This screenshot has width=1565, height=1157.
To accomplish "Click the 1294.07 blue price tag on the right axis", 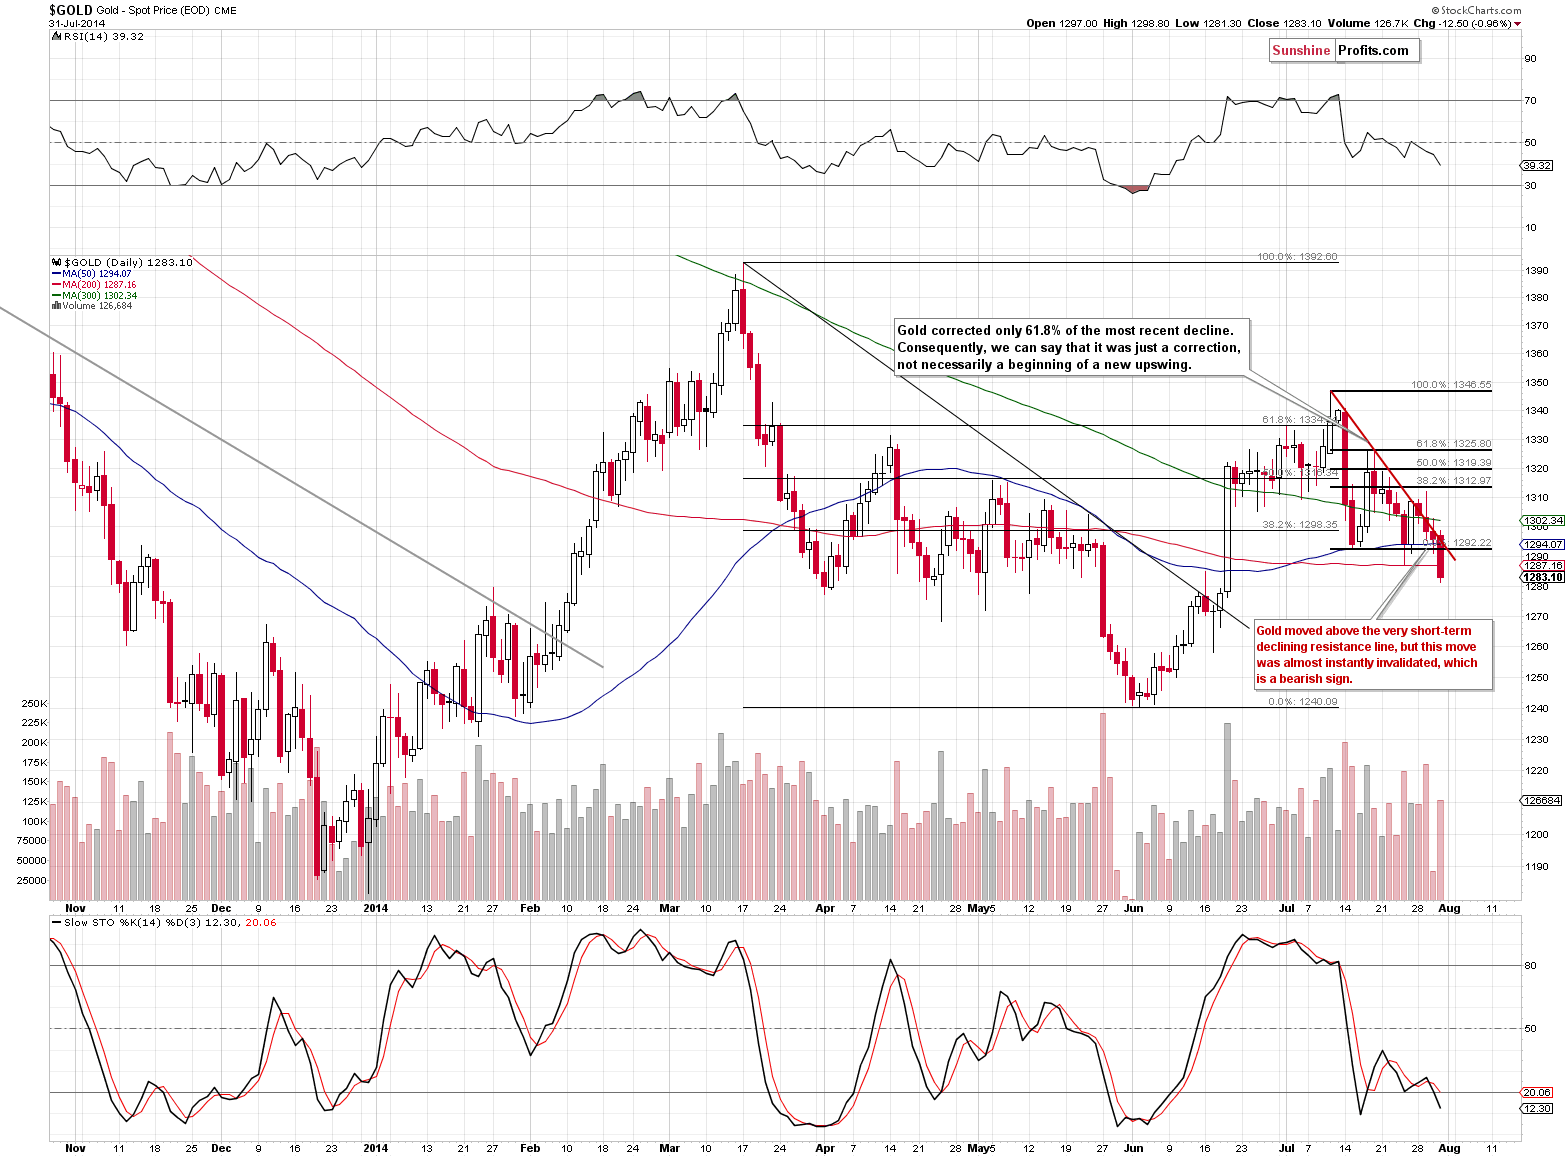I will 1542,545.
